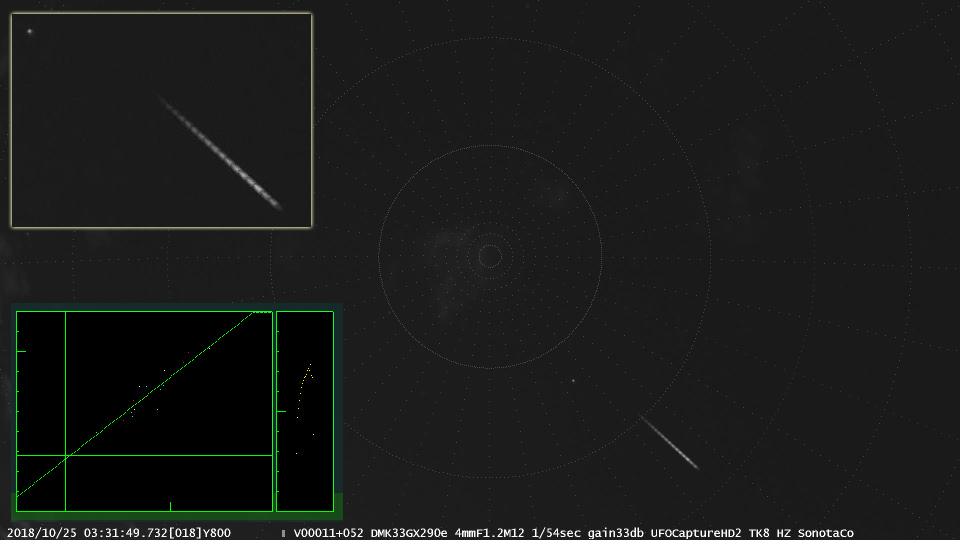
Task: Click the "gain33db" text
Action: (615, 533)
